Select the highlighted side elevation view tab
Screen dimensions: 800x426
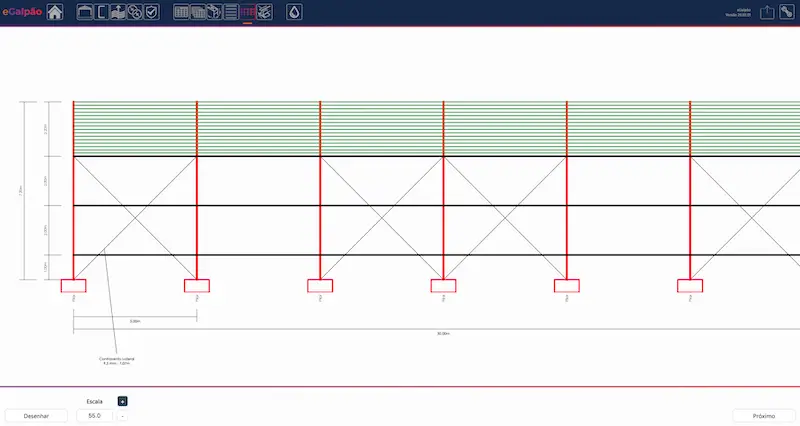tap(247, 12)
